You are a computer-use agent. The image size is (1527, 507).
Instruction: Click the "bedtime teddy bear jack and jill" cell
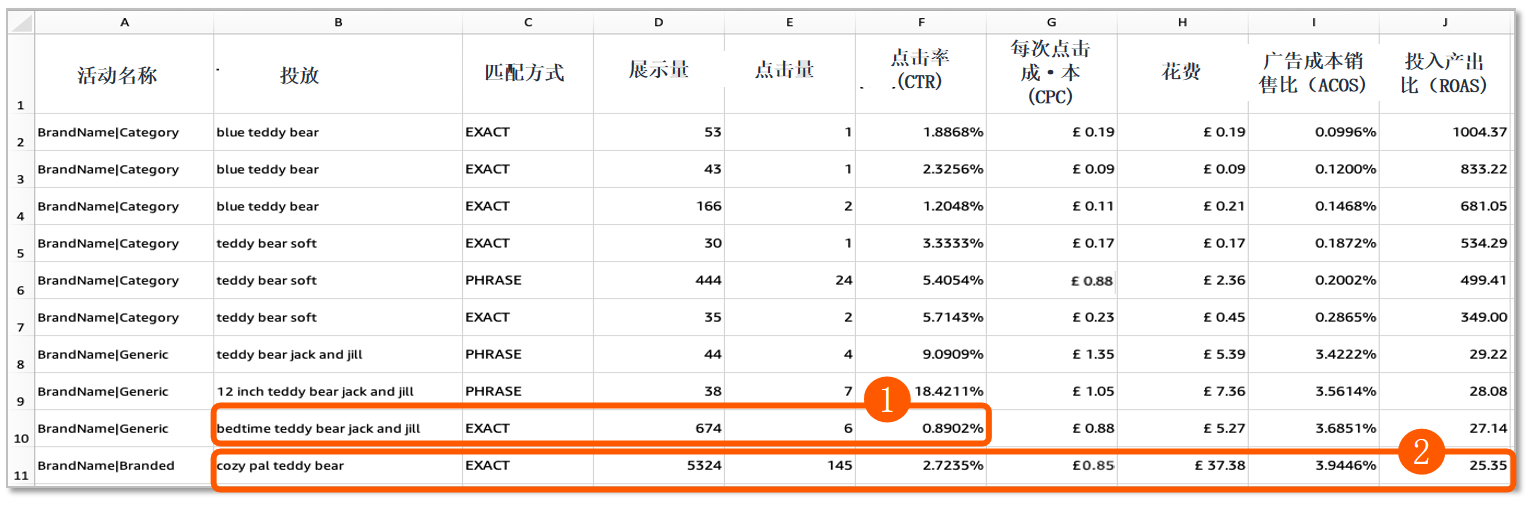(319, 428)
